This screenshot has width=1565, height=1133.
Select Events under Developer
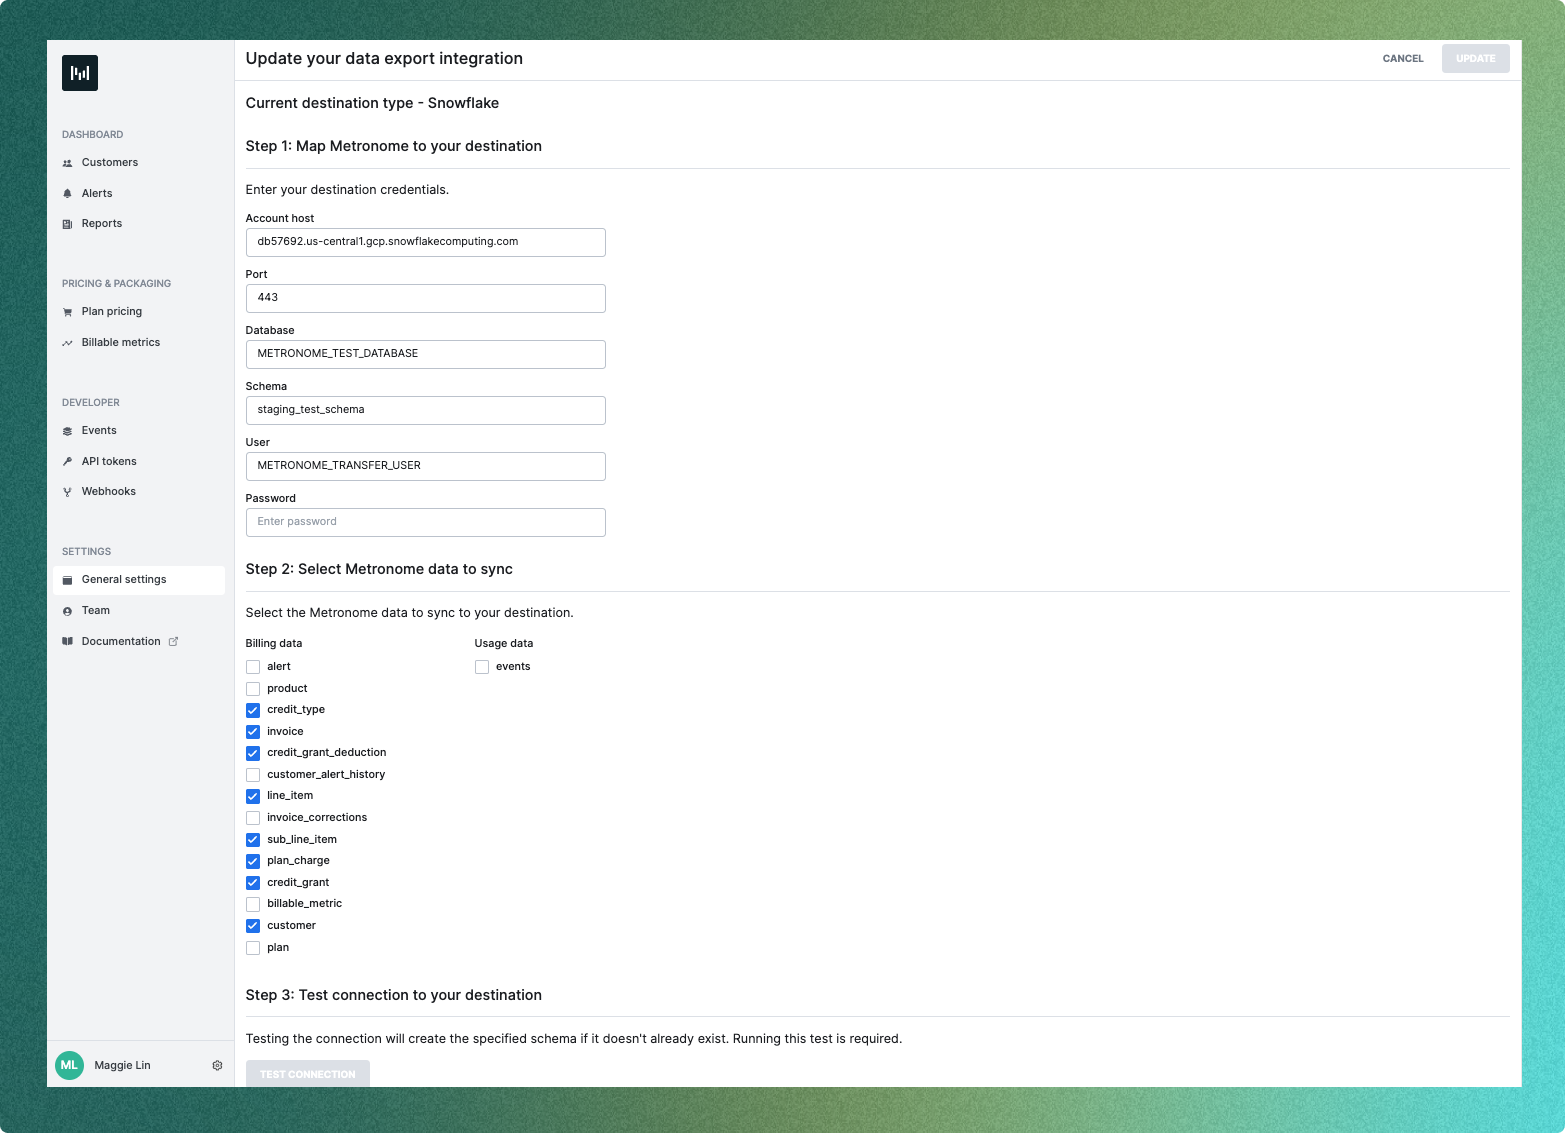pos(139,431)
